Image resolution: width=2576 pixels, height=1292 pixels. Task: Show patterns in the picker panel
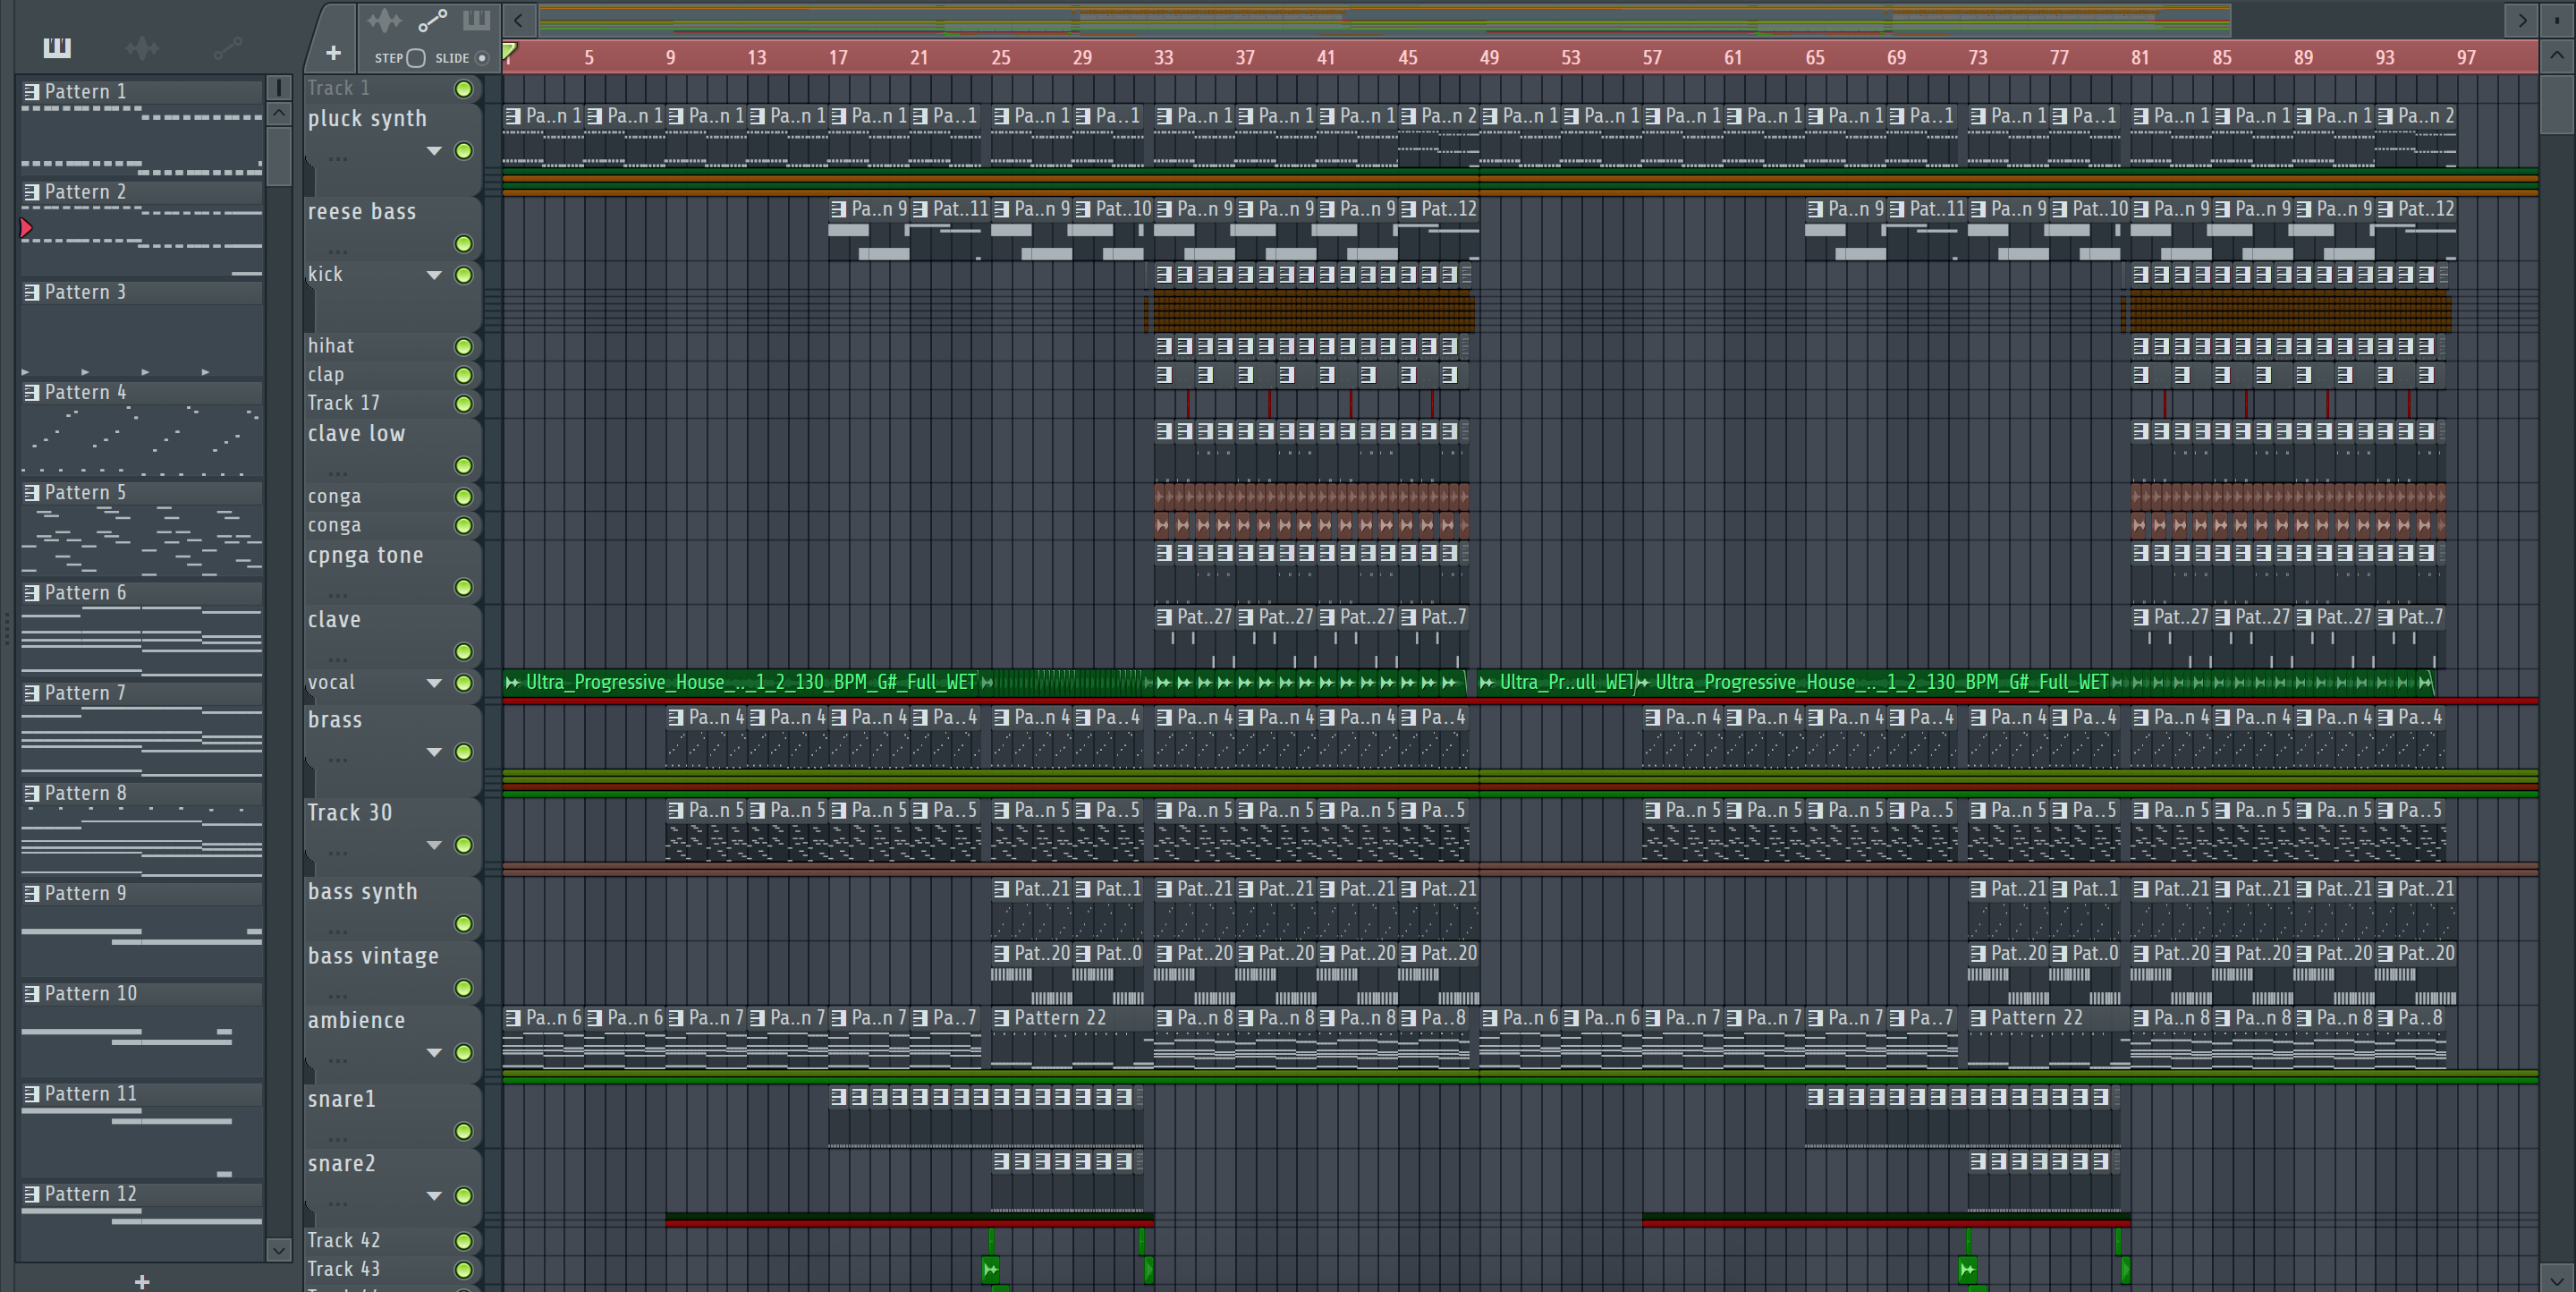[x=57, y=47]
